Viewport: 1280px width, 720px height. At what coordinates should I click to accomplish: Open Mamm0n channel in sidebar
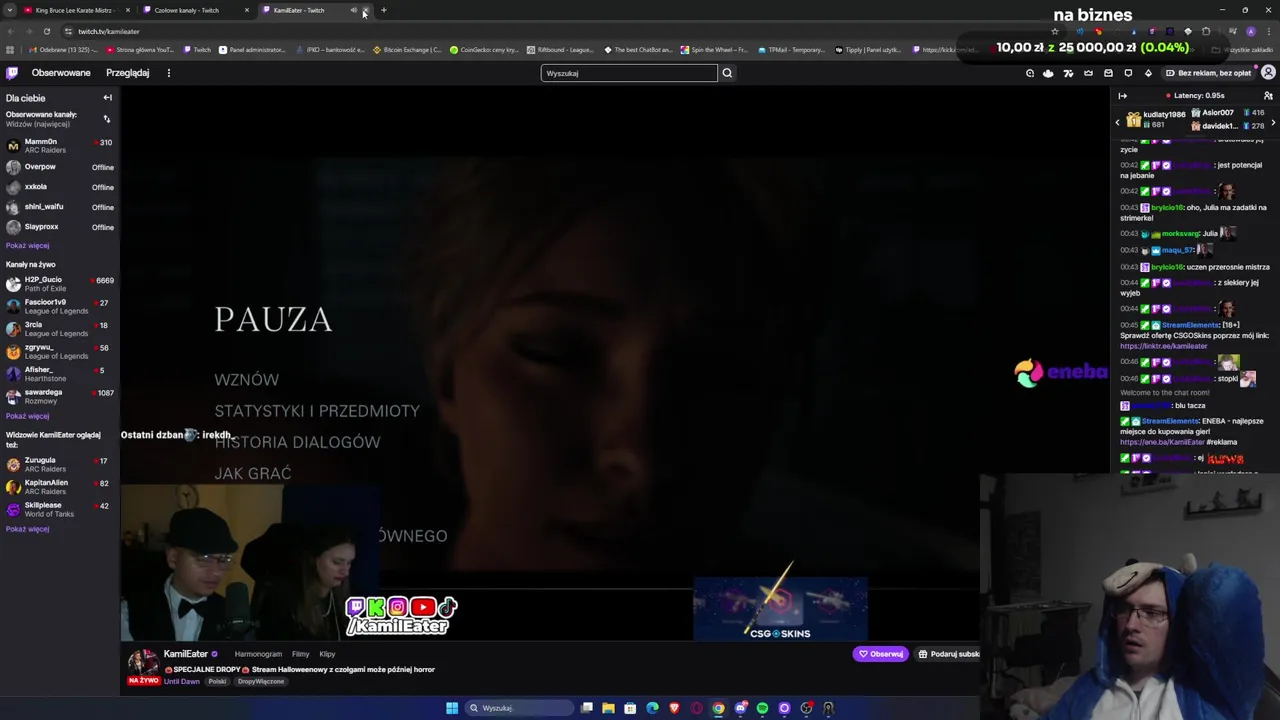point(60,146)
